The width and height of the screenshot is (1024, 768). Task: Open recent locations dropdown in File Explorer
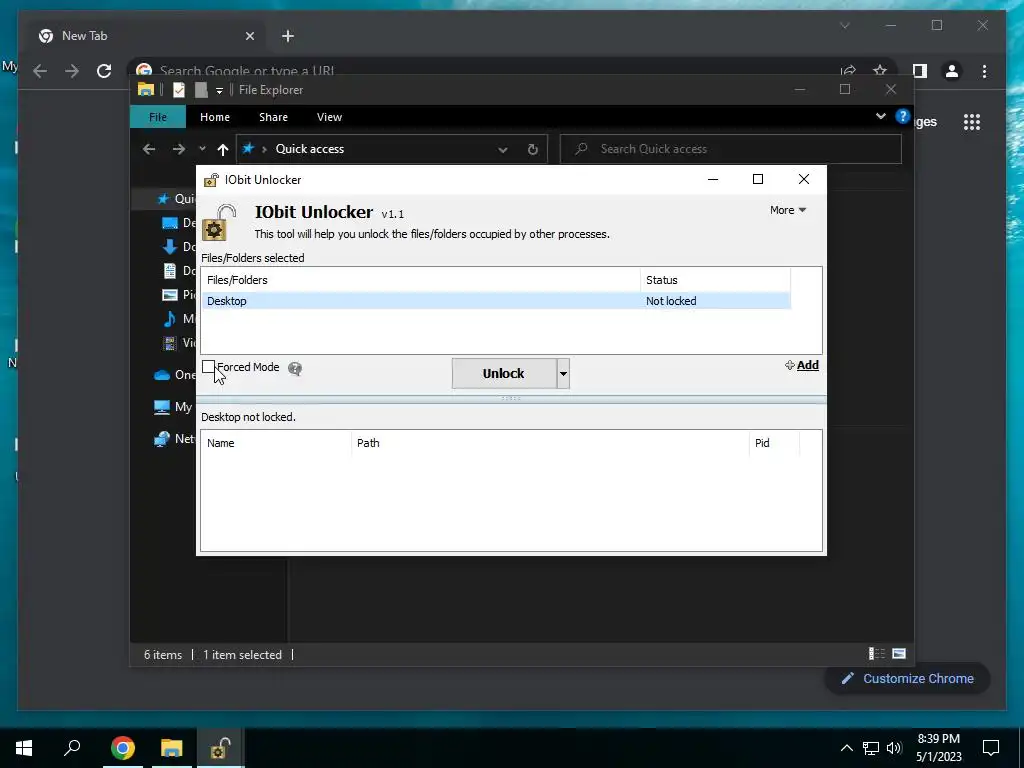202,149
